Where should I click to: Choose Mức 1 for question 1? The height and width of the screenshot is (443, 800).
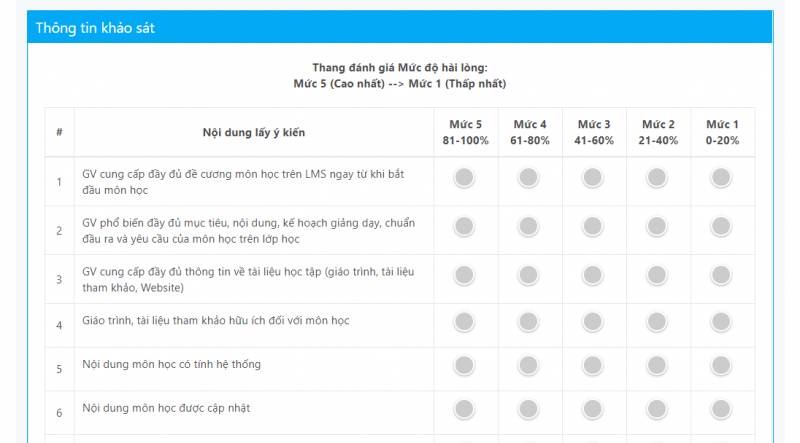click(x=720, y=178)
